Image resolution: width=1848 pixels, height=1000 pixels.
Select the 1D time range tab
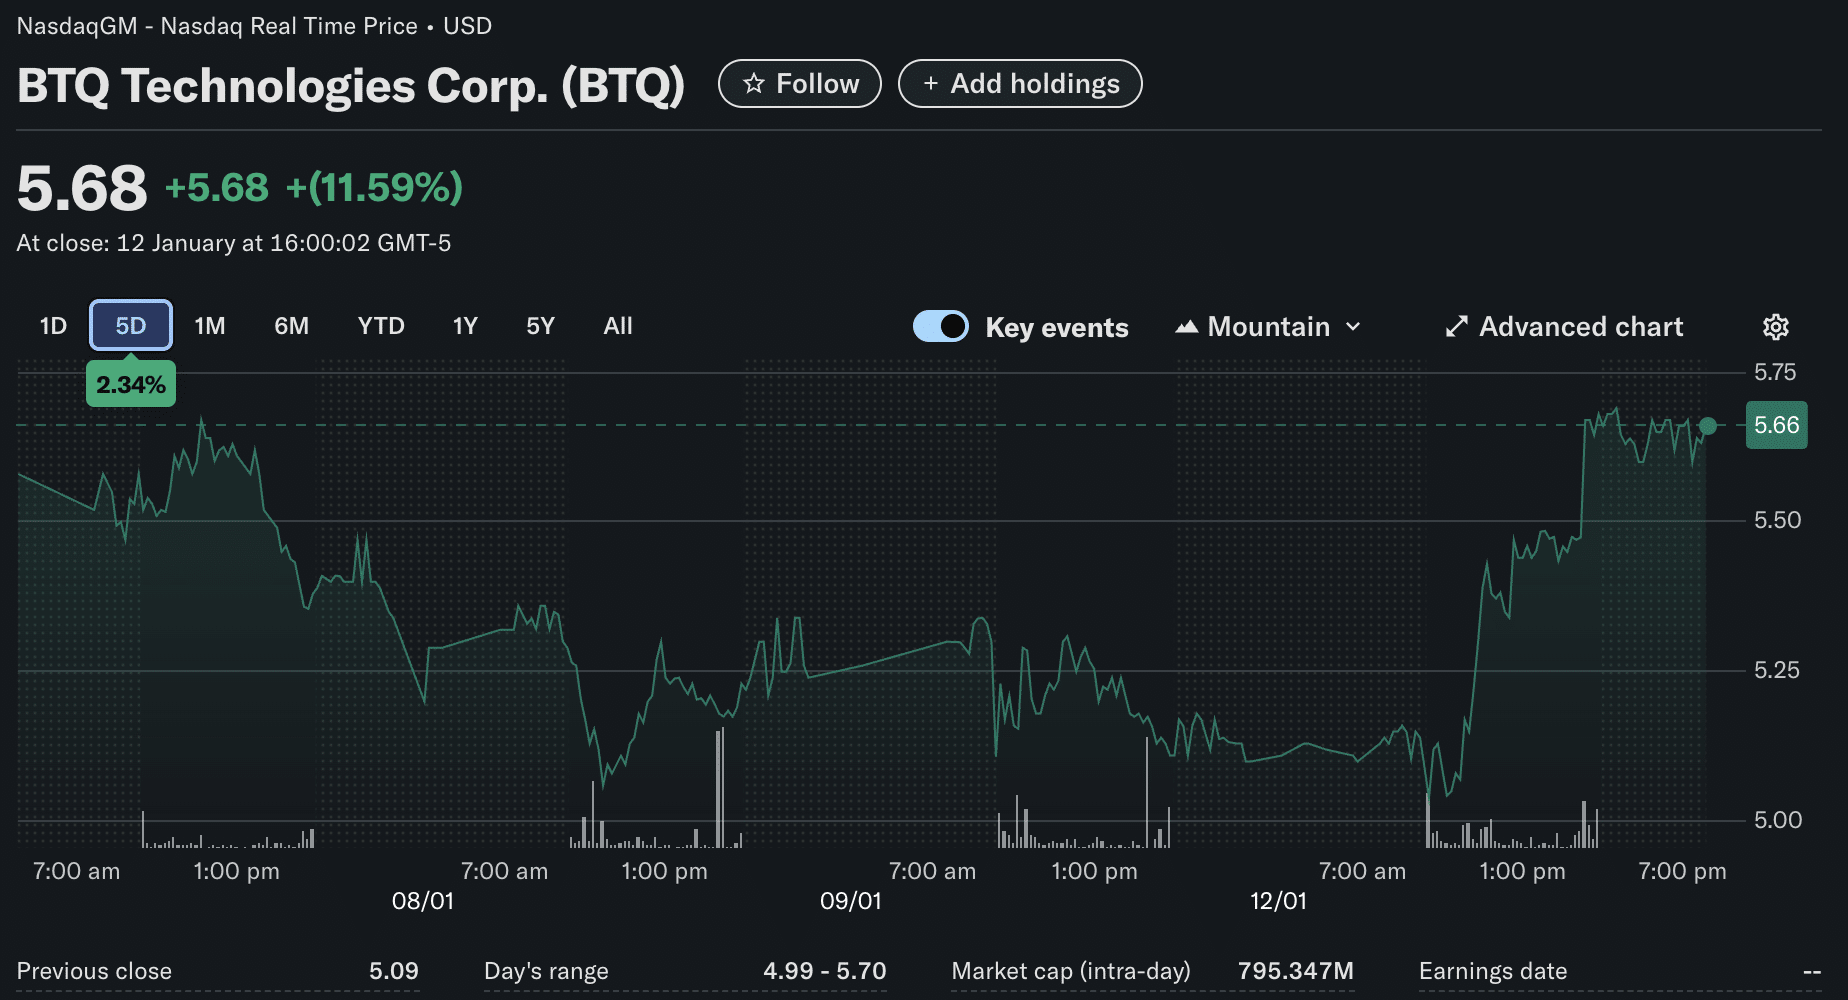(x=53, y=326)
